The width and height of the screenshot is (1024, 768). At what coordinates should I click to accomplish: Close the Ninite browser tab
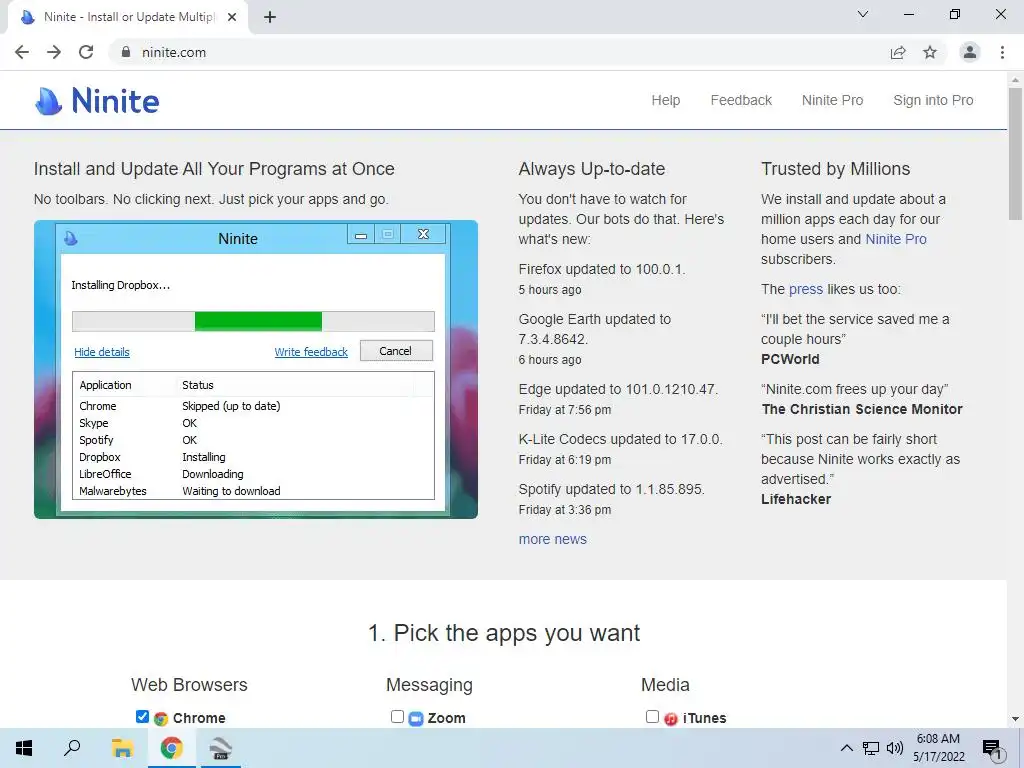pyautogui.click(x=232, y=17)
